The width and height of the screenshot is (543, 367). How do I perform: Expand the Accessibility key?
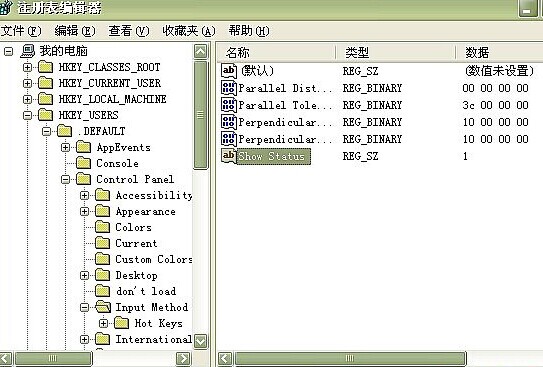[x=84, y=195]
